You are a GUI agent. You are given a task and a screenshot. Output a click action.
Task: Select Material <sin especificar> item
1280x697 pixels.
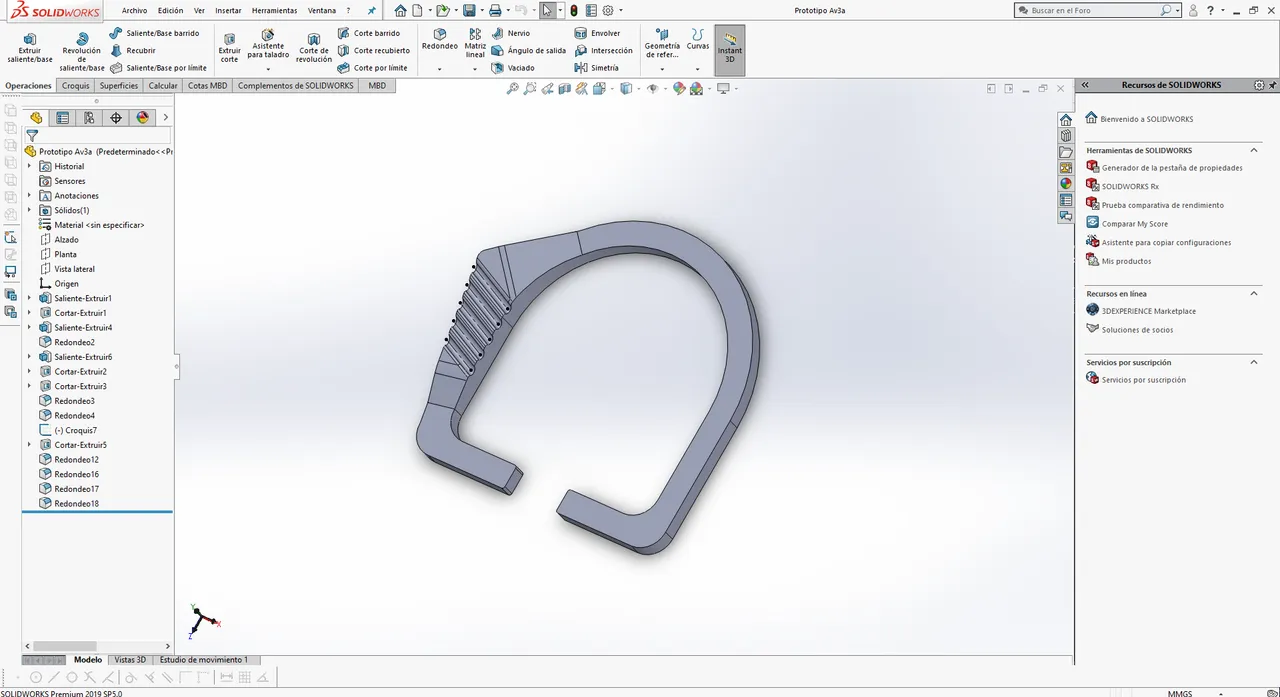pos(98,225)
